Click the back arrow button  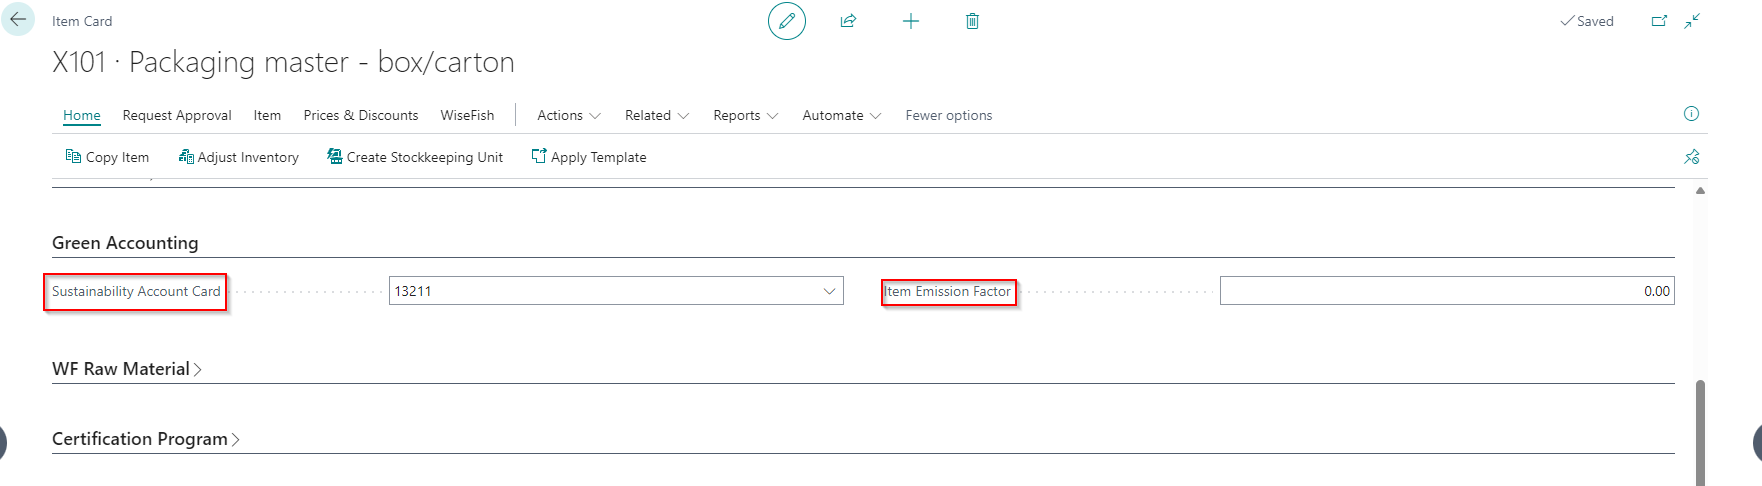pyautogui.click(x=18, y=20)
